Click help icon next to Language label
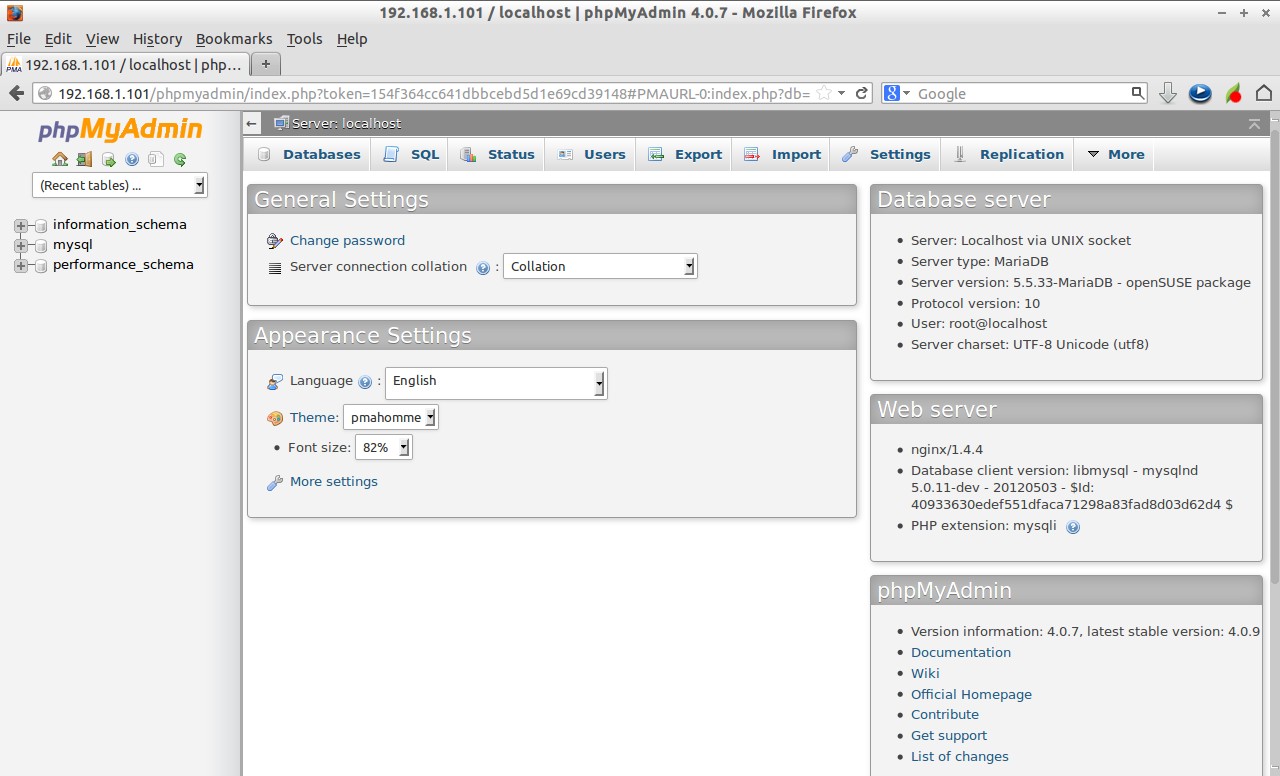The height and width of the screenshot is (776, 1280). tap(365, 382)
